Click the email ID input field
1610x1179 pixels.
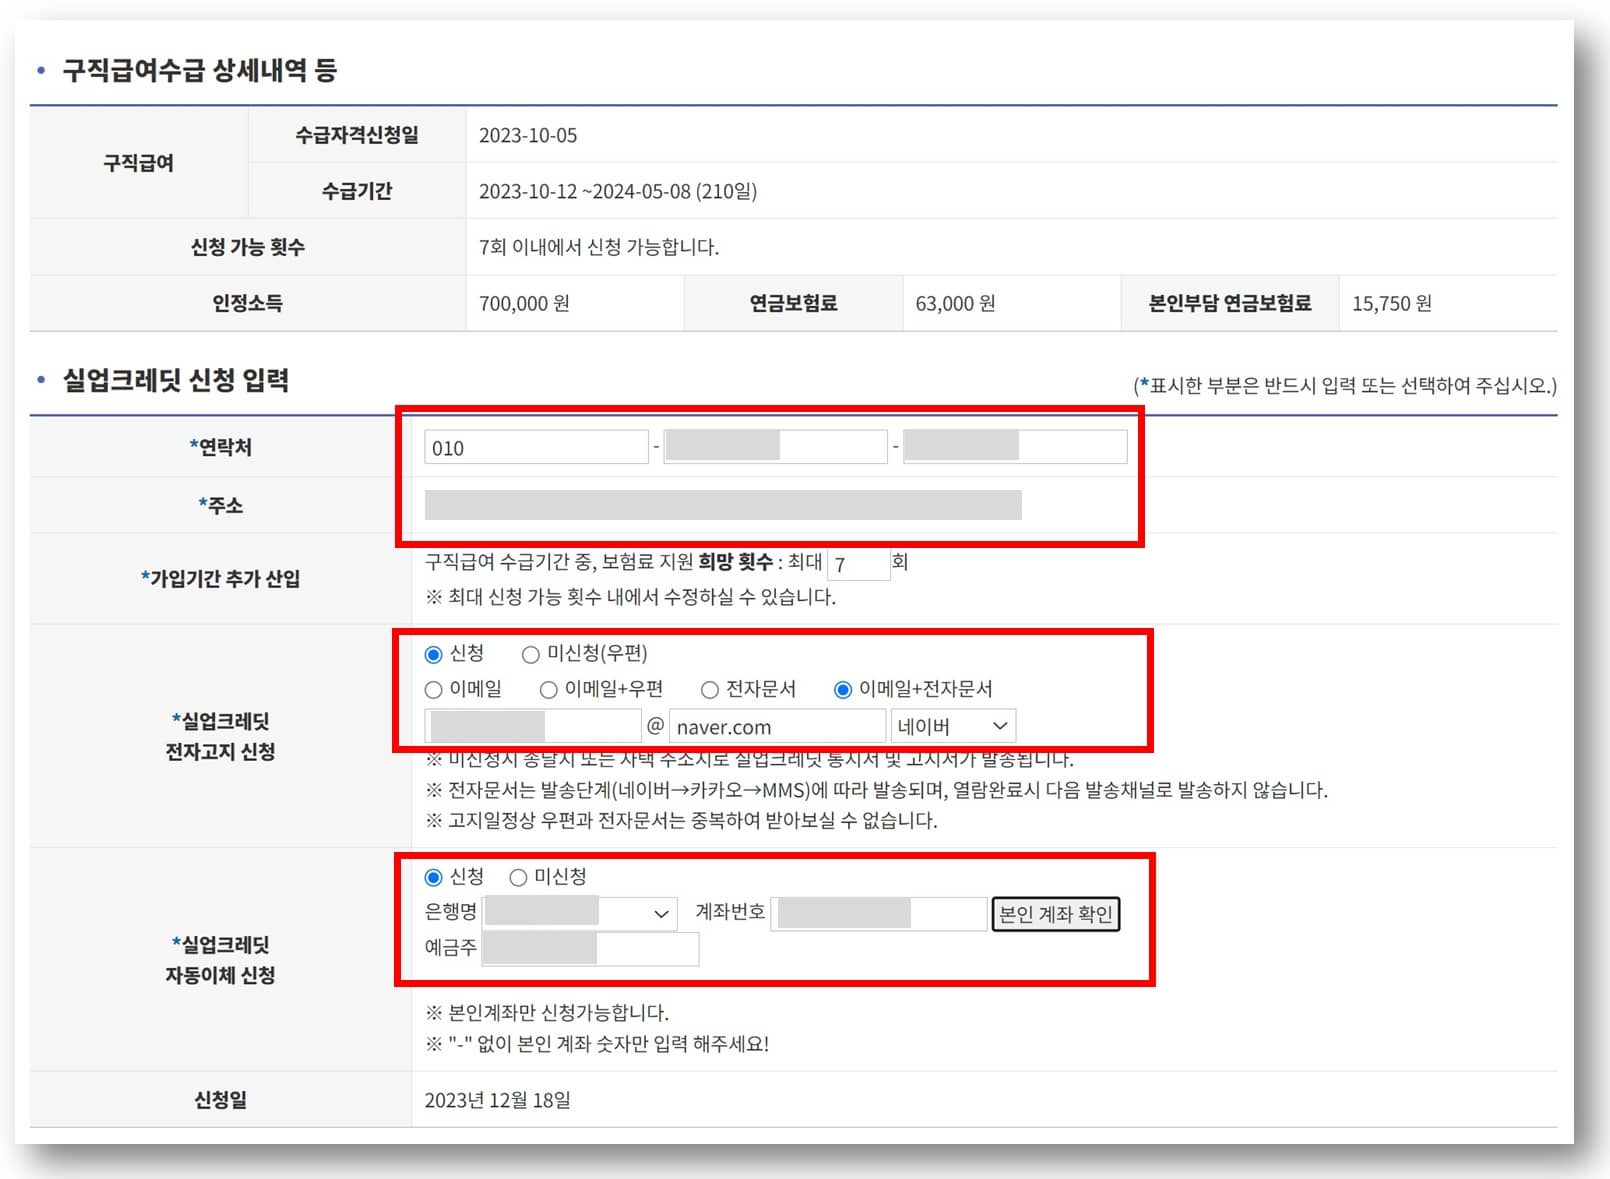533,726
